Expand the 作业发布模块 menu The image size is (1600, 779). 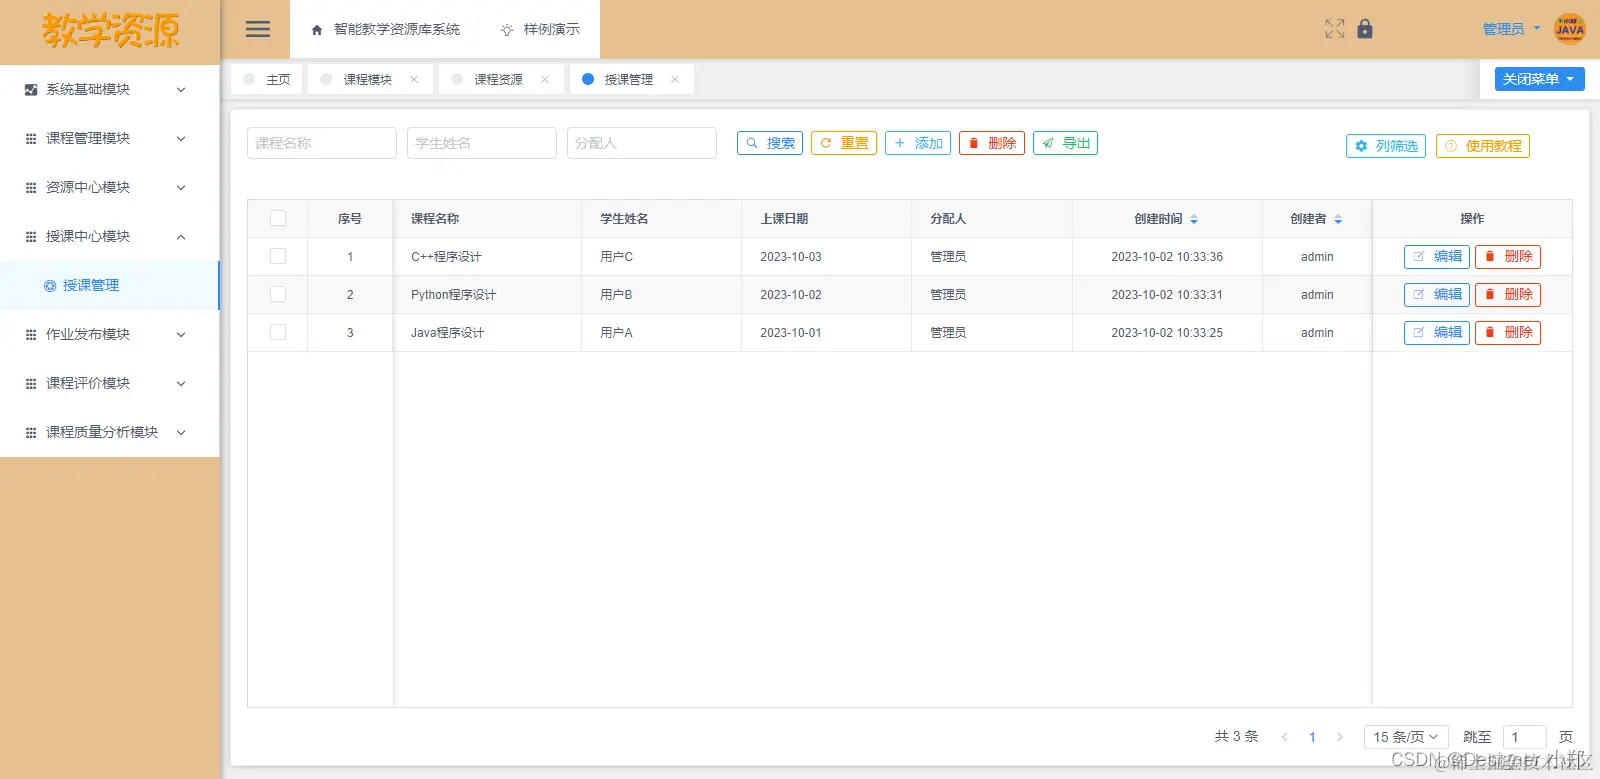(x=110, y=334)
